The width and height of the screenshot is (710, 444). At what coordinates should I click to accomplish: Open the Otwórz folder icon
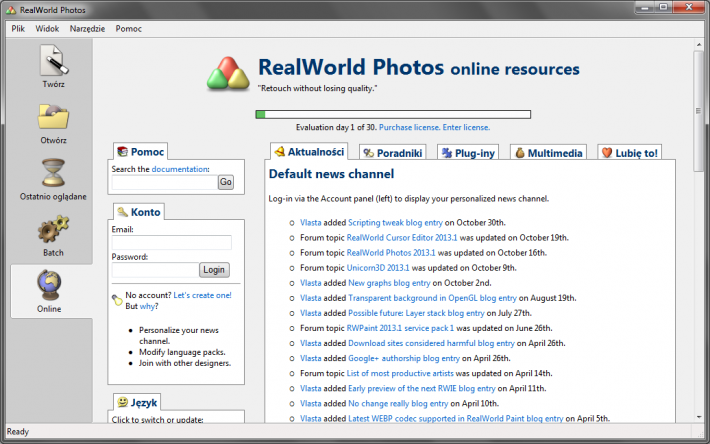pos(53,117)
